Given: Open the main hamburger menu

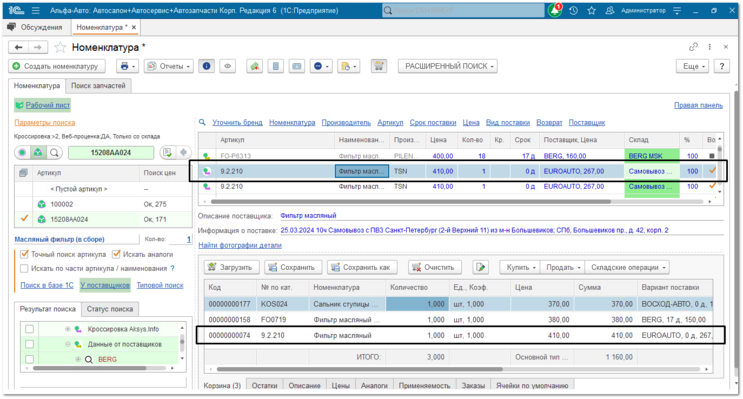Looking at the screenshot, I should click(x=36, y=10).
